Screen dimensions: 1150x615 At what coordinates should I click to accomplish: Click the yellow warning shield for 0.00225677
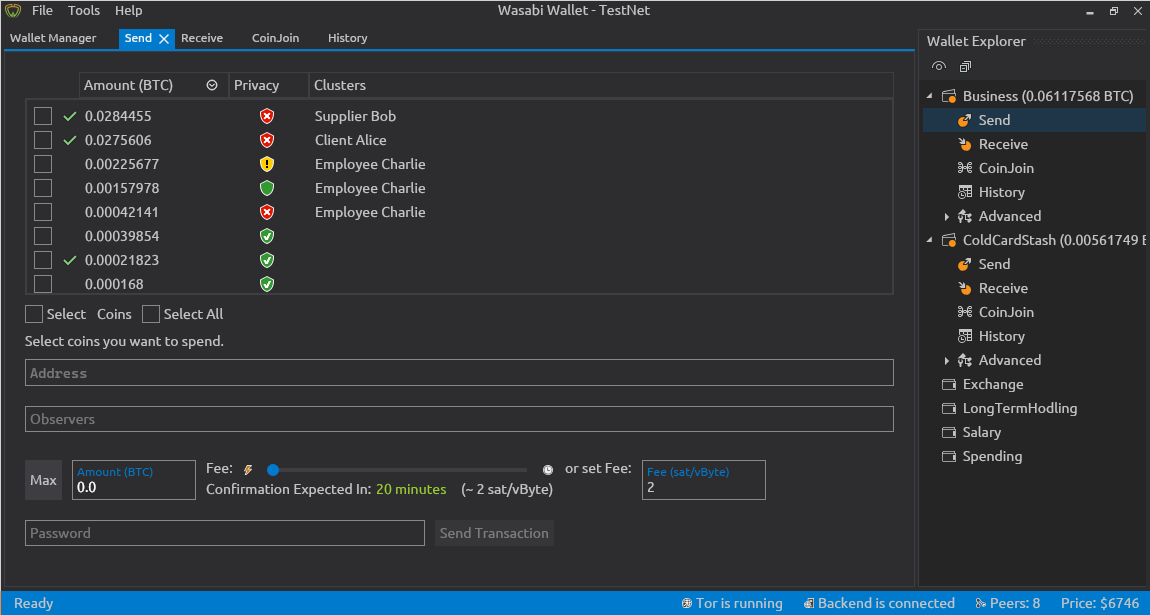[267, 164]
